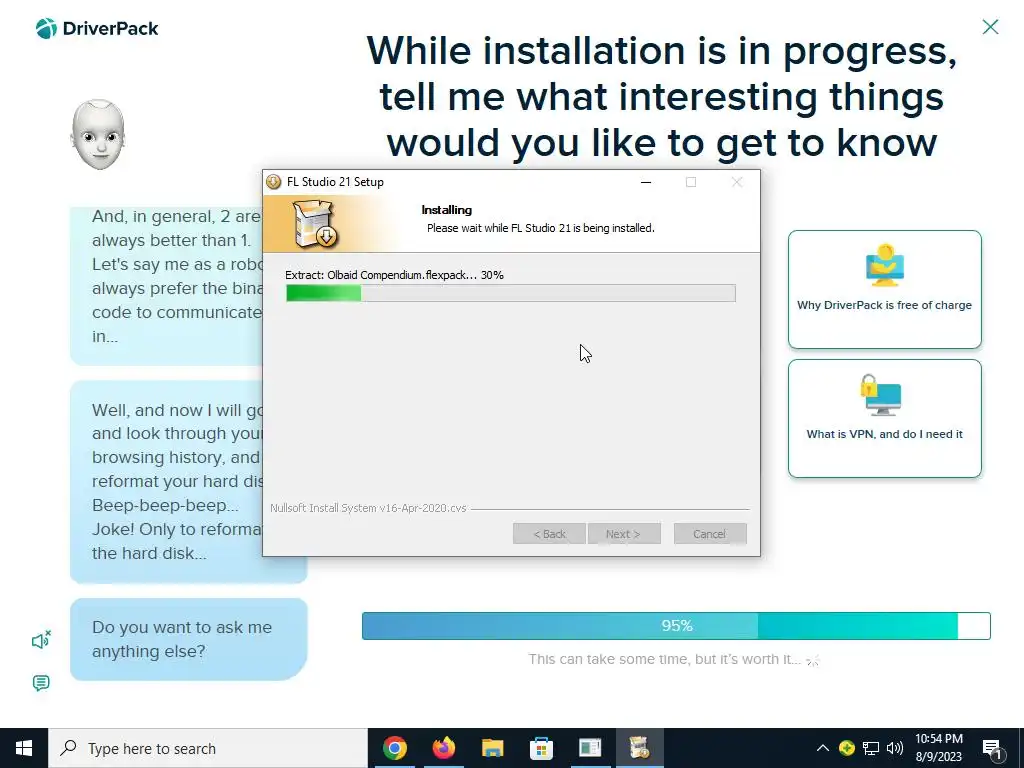The width and height of the screenshot is (1024, 768).
Task: Click the VPN padlock computer illustration
Action: tap(881, 395)
